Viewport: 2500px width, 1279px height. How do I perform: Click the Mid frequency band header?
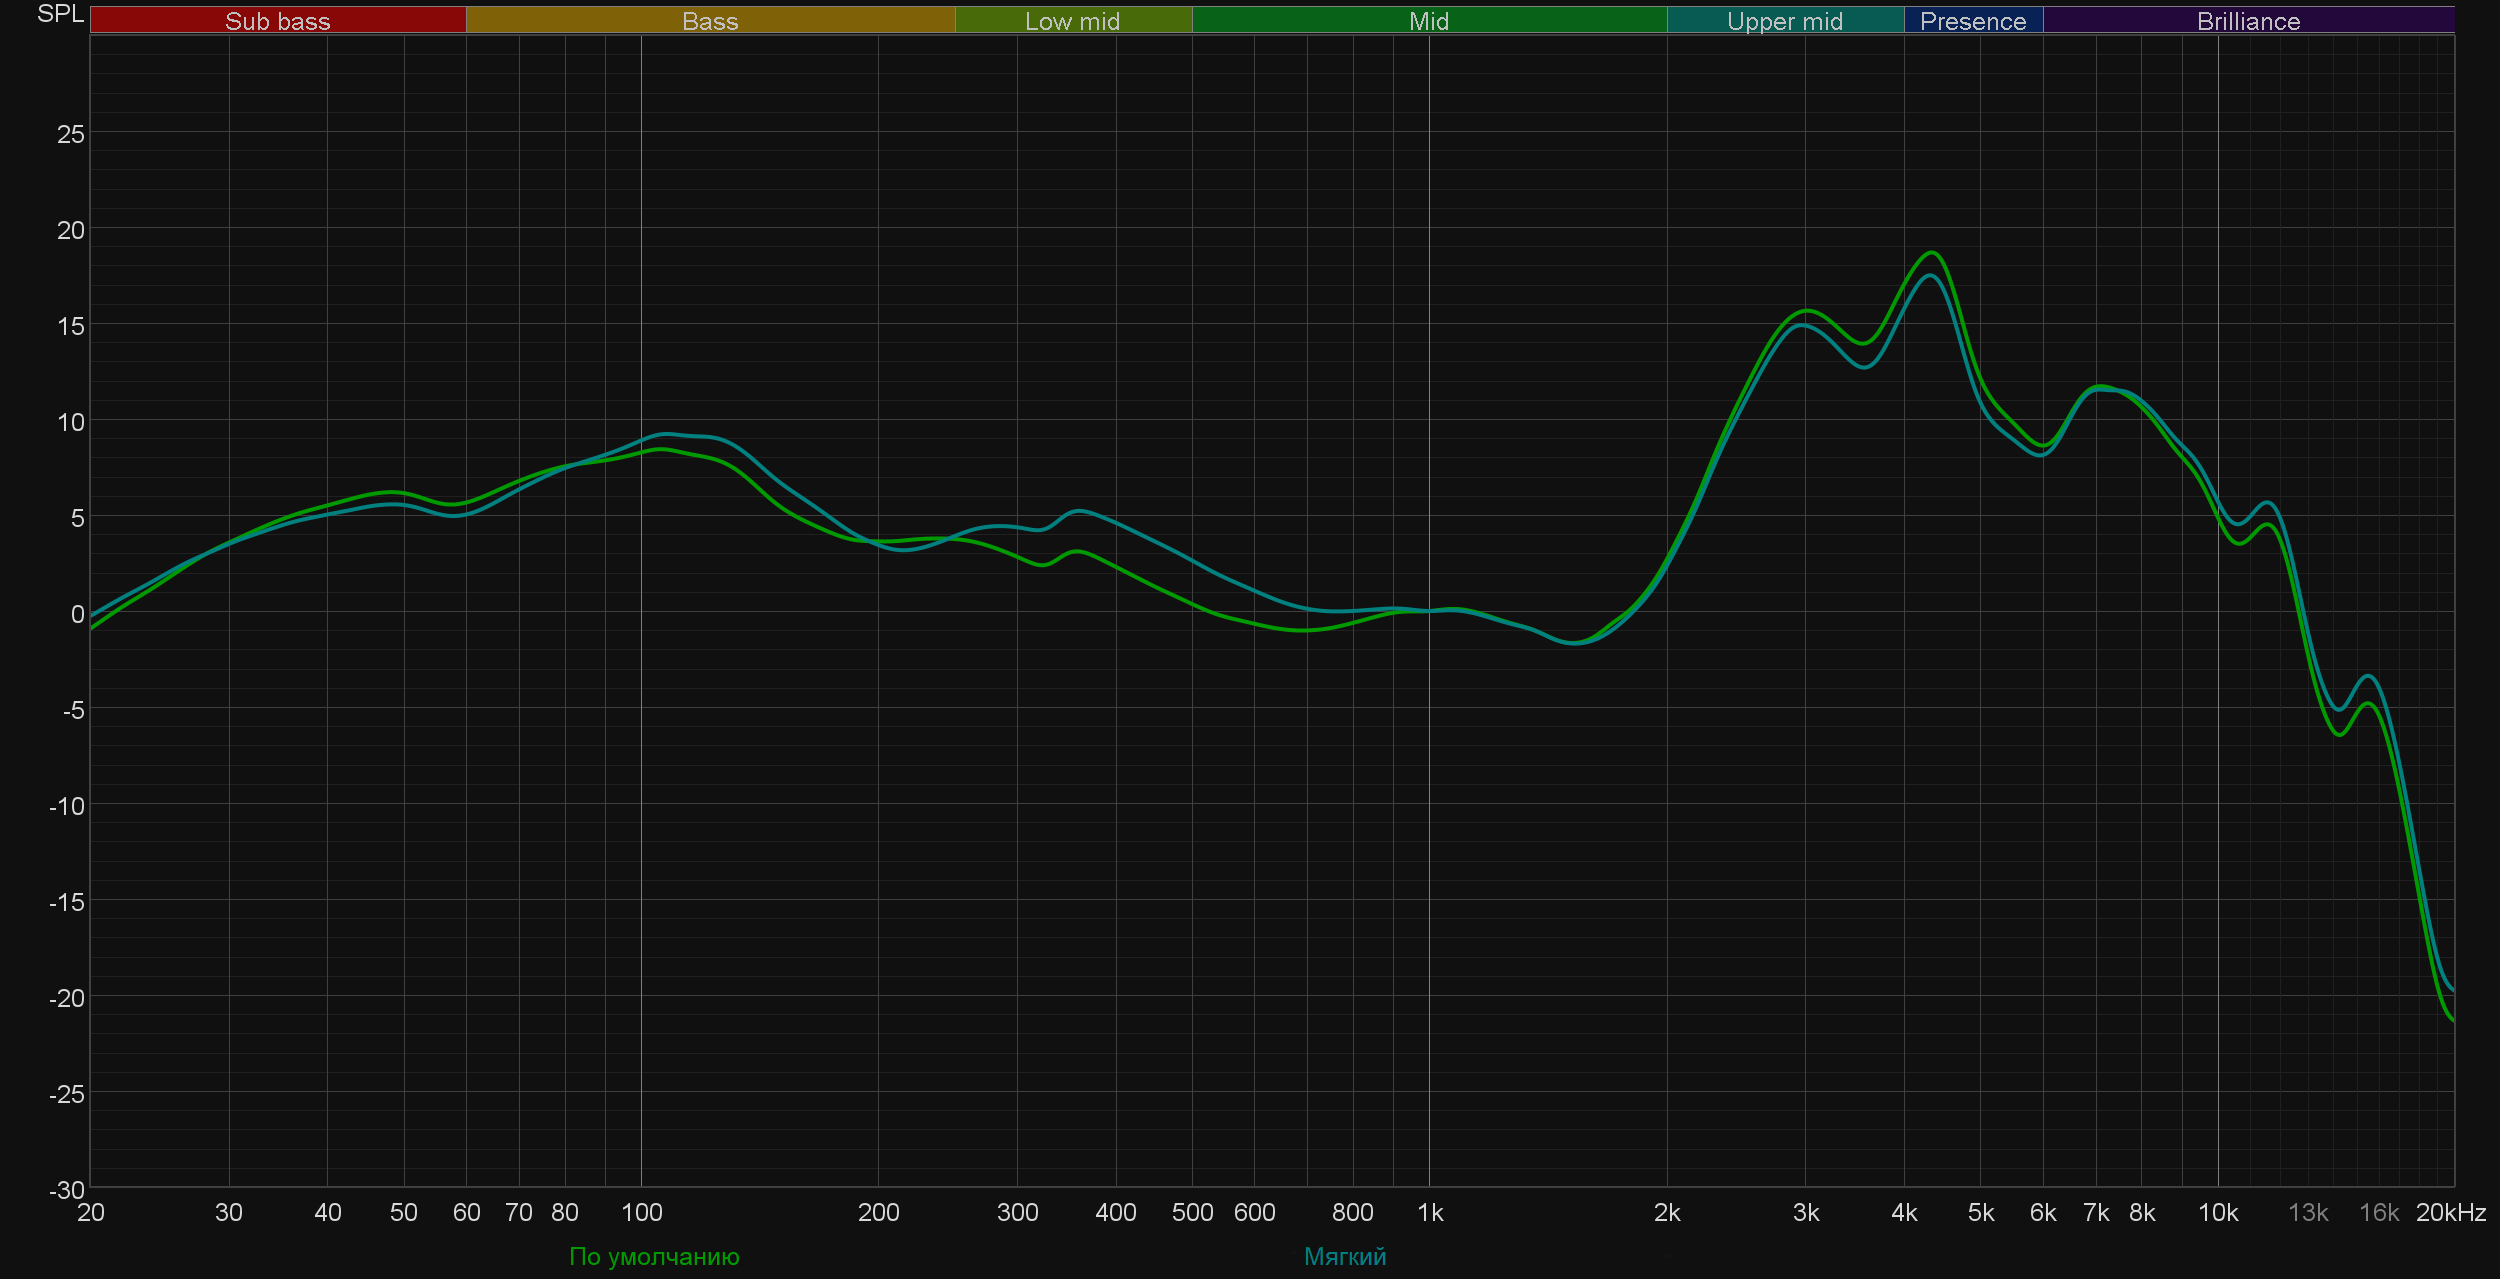click(1428, 21)
